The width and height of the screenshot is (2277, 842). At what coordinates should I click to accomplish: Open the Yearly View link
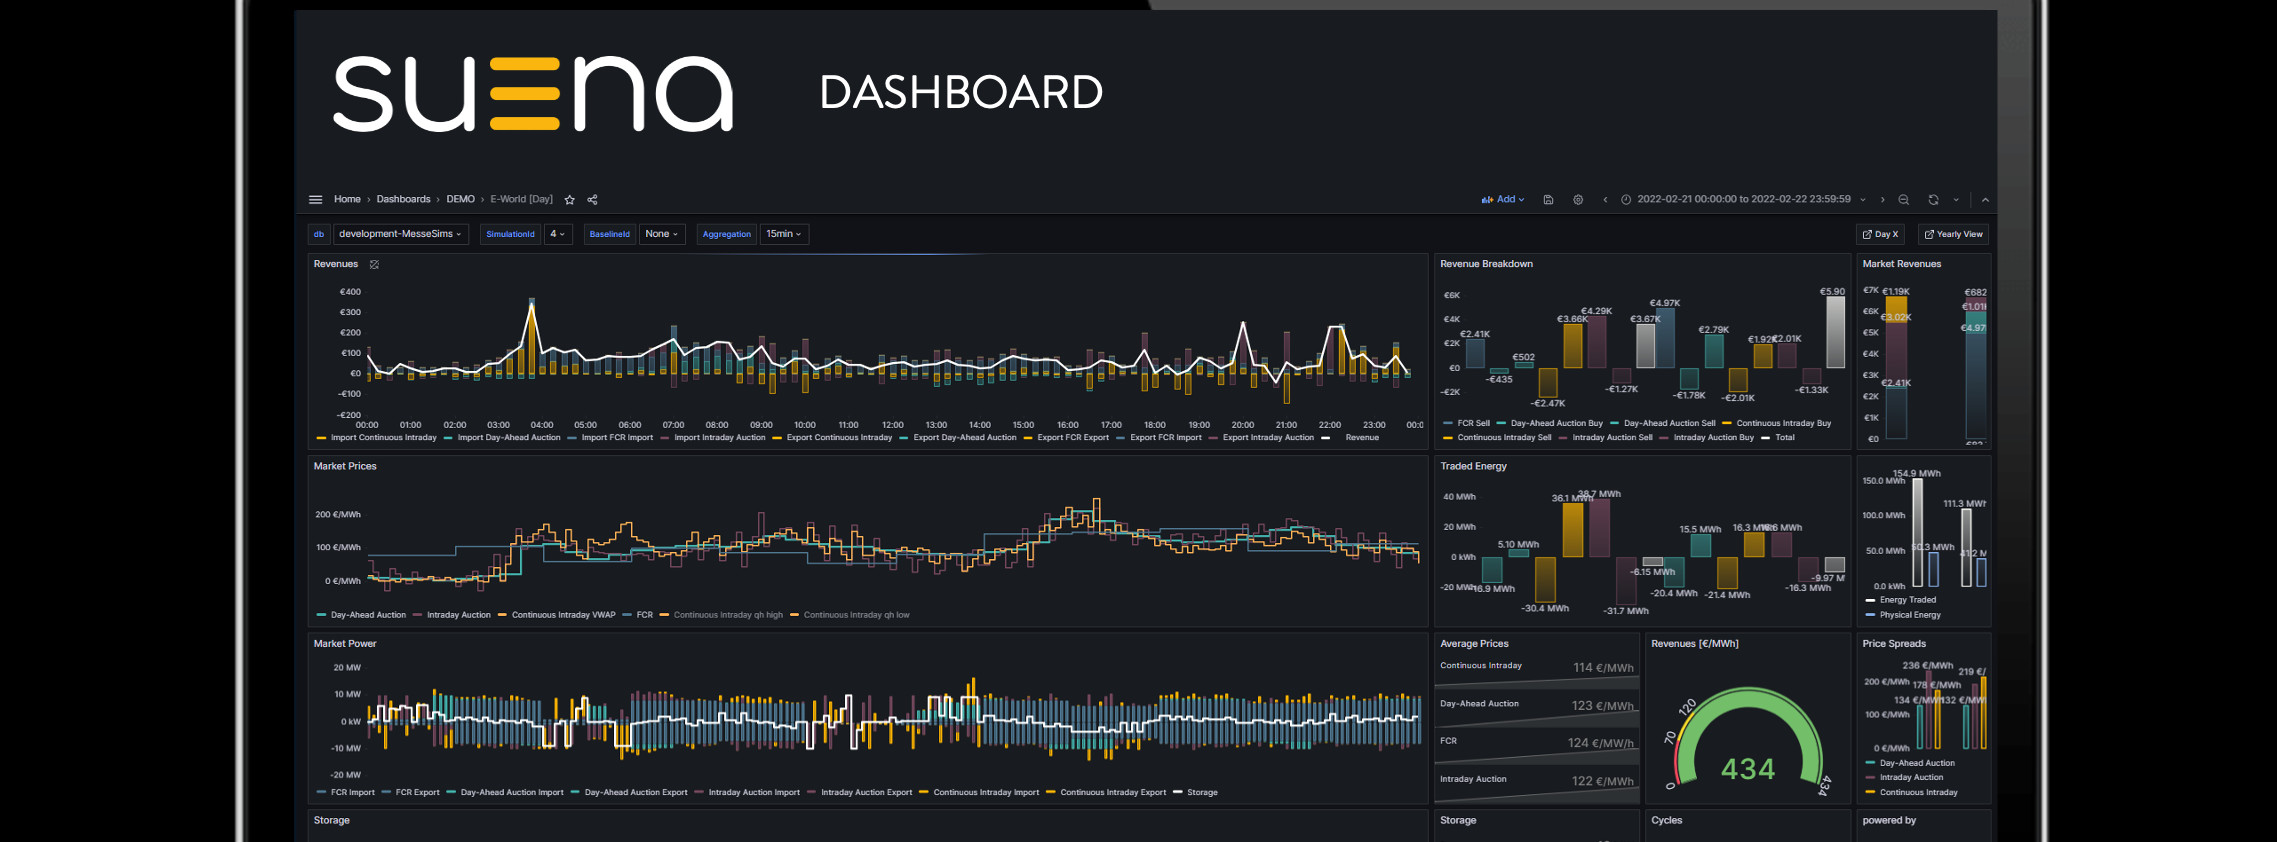[x=1953, y=234]
